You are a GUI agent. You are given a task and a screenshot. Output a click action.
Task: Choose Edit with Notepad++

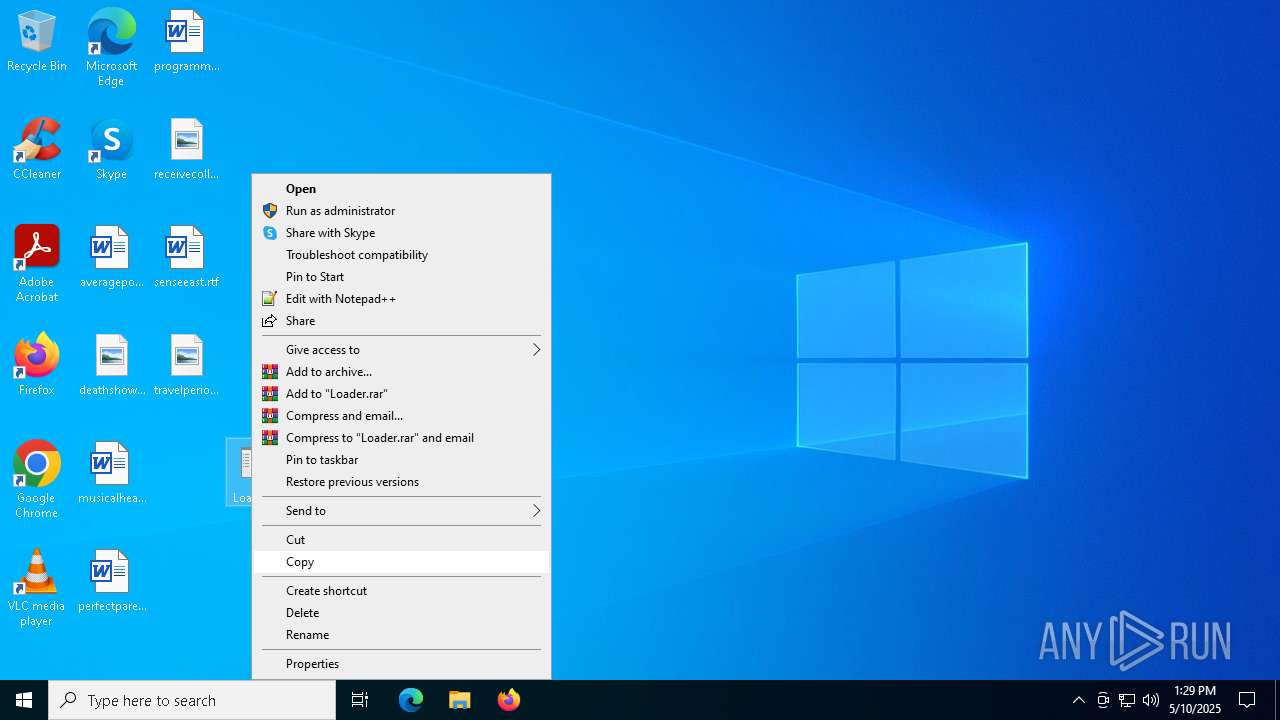[401, 299]
